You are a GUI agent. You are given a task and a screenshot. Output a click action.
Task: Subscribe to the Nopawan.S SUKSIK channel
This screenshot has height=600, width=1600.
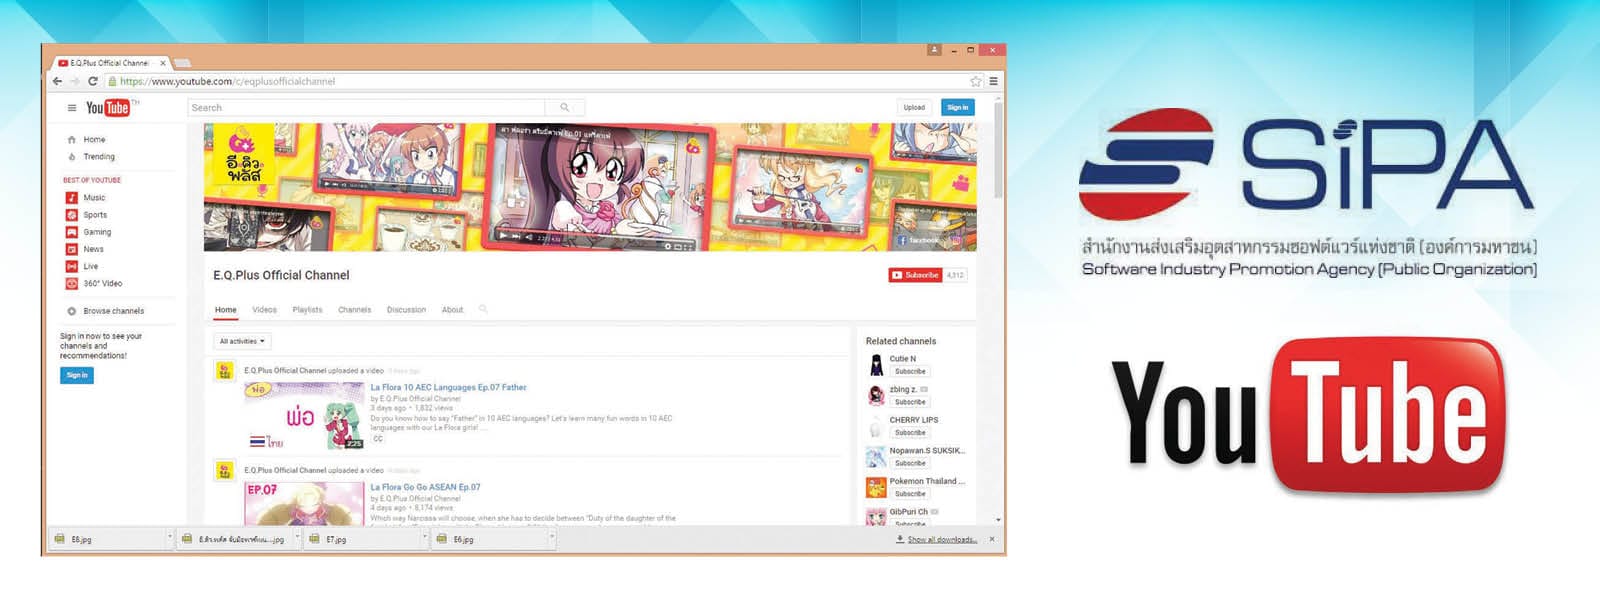click(x=910, y=463)
